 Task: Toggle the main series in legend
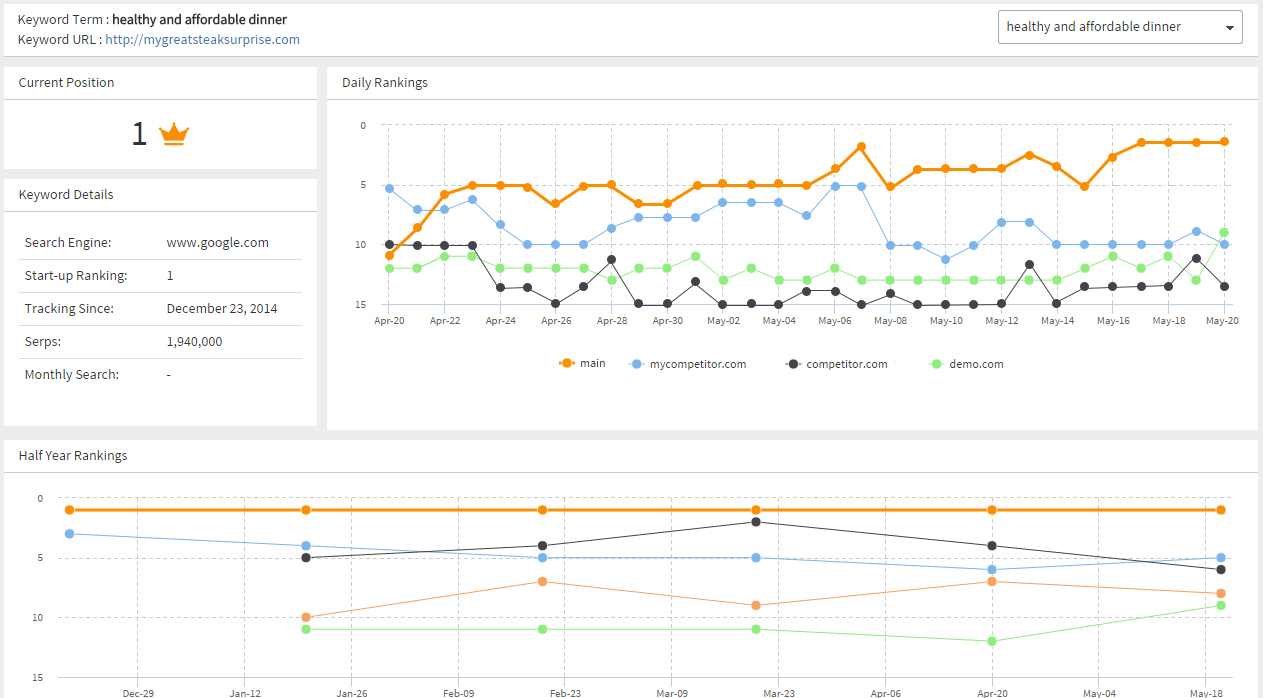tap(582, 364)
